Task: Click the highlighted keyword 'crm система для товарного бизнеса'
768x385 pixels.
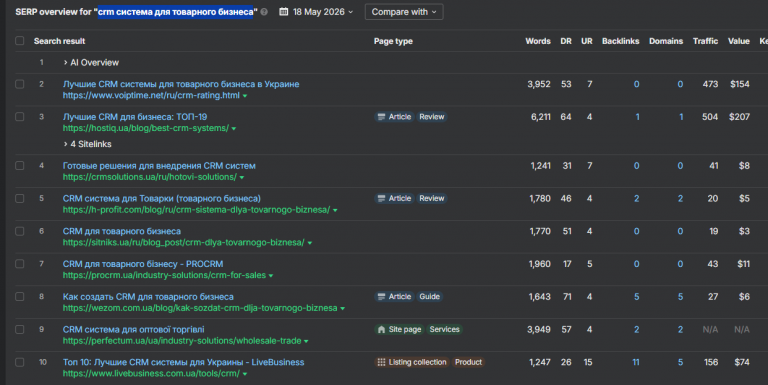Action: 175,12
